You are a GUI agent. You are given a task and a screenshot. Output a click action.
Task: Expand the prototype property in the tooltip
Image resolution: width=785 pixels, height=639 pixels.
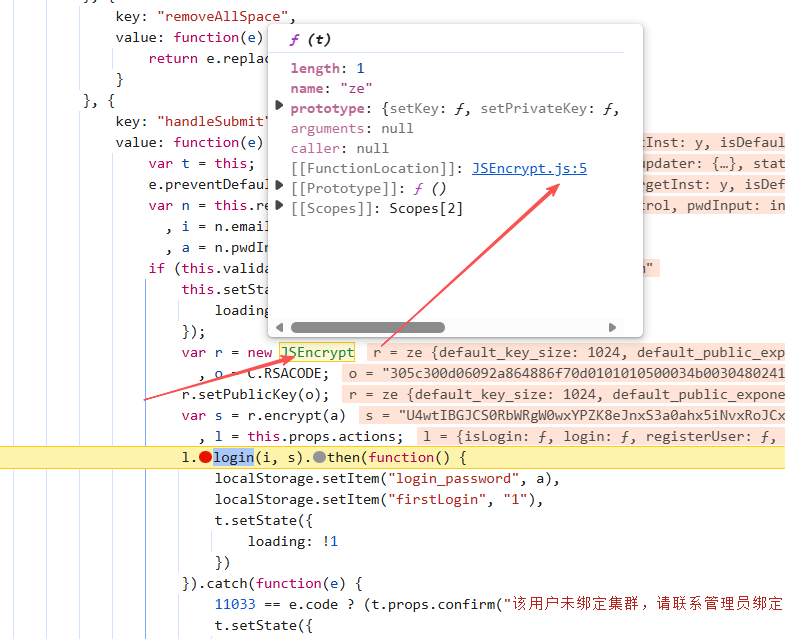279,106
